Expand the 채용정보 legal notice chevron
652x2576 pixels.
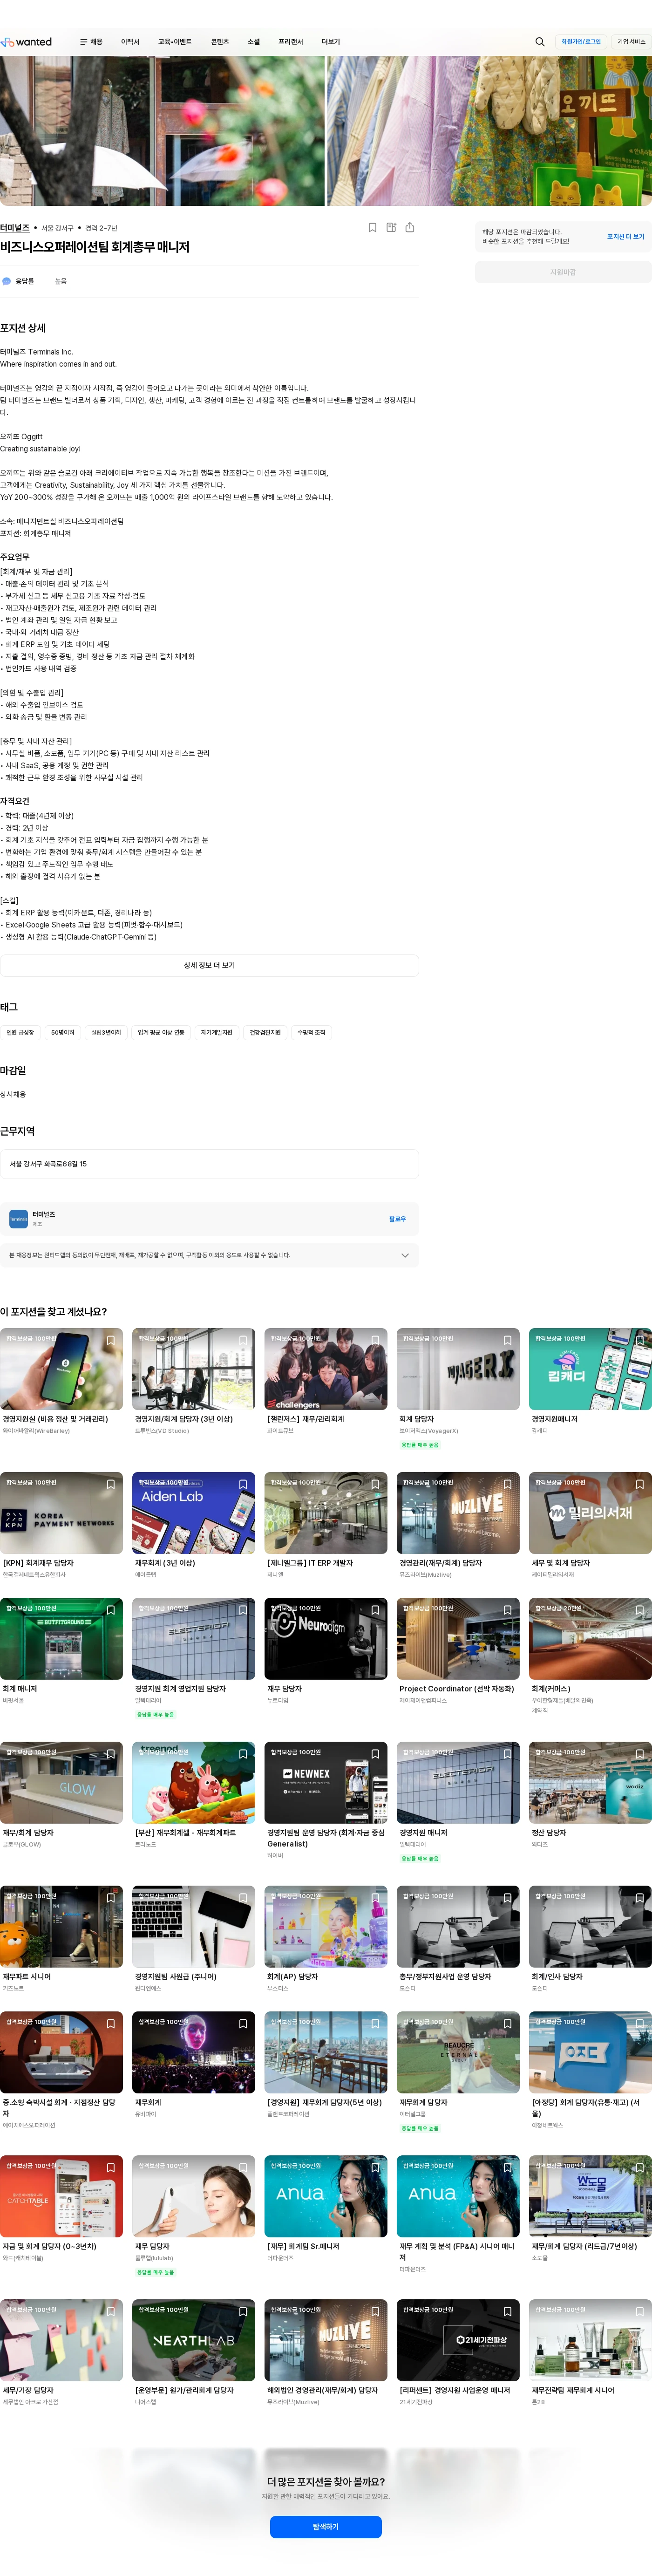point(405,1255)
